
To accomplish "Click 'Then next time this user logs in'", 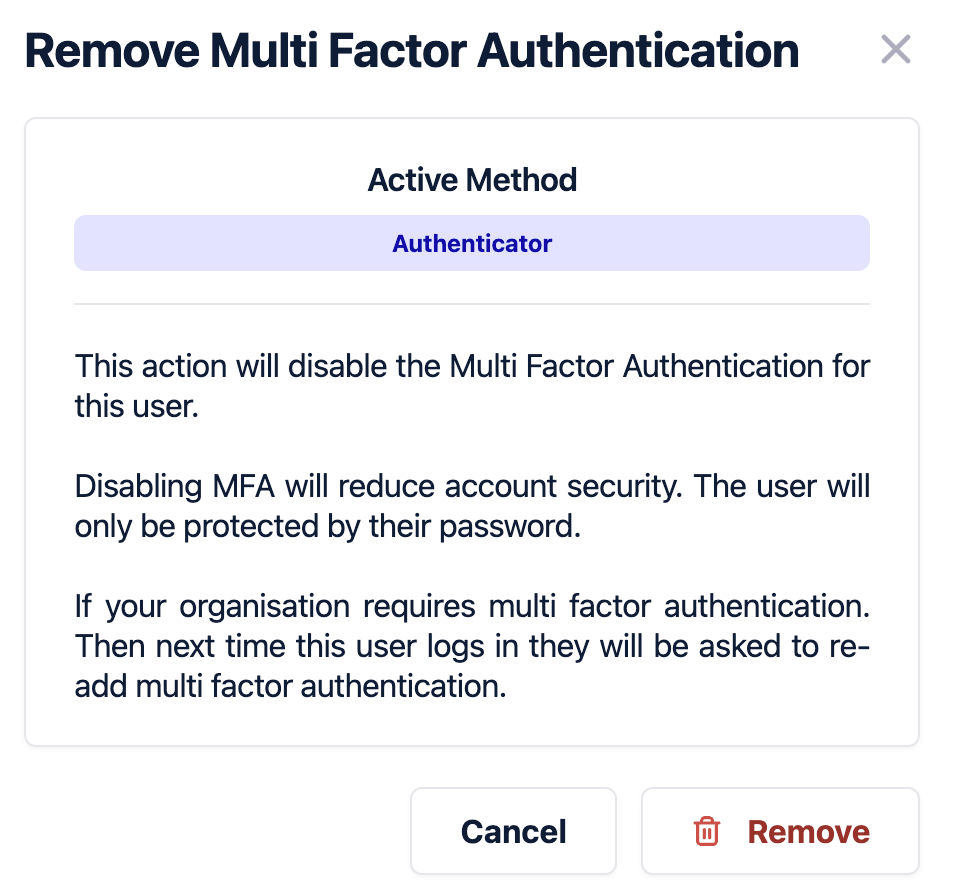I will 300,647.
